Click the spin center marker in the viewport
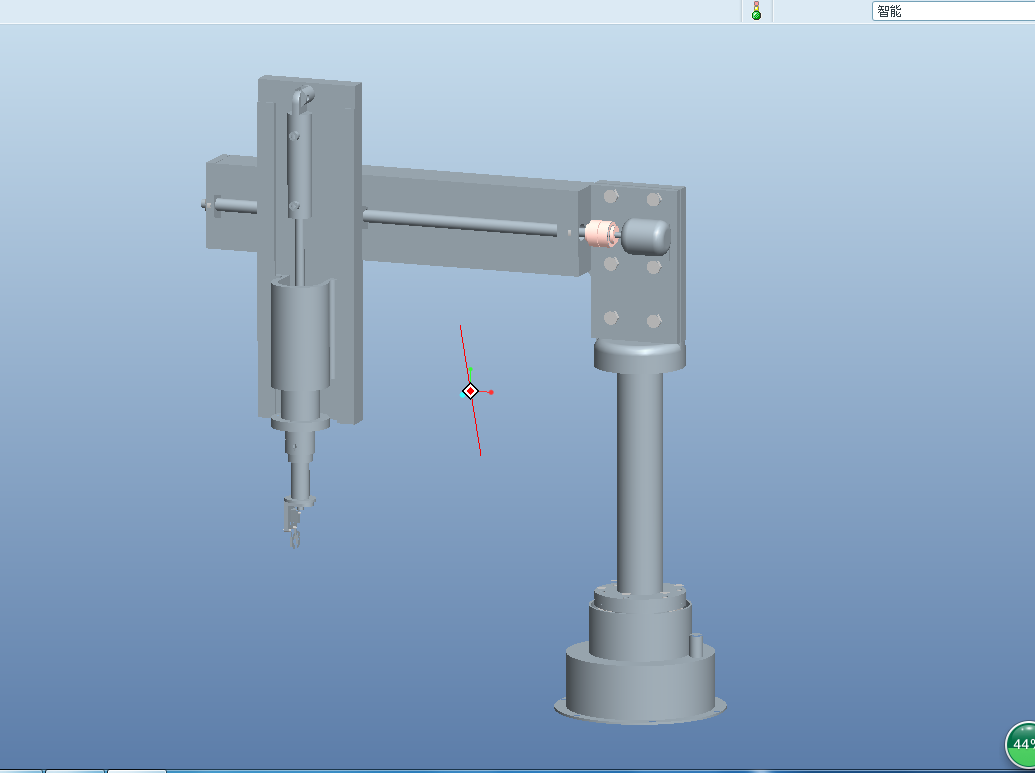 [470, 391]
